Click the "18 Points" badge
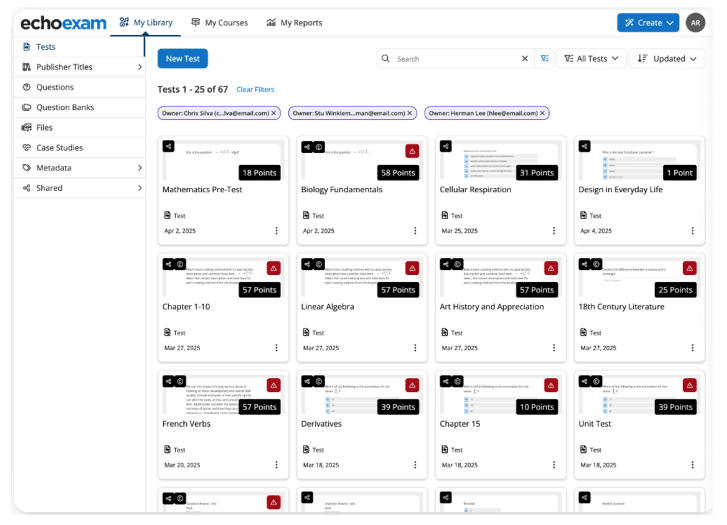Screen dimensions: 727x525 (x=259, y=173)
